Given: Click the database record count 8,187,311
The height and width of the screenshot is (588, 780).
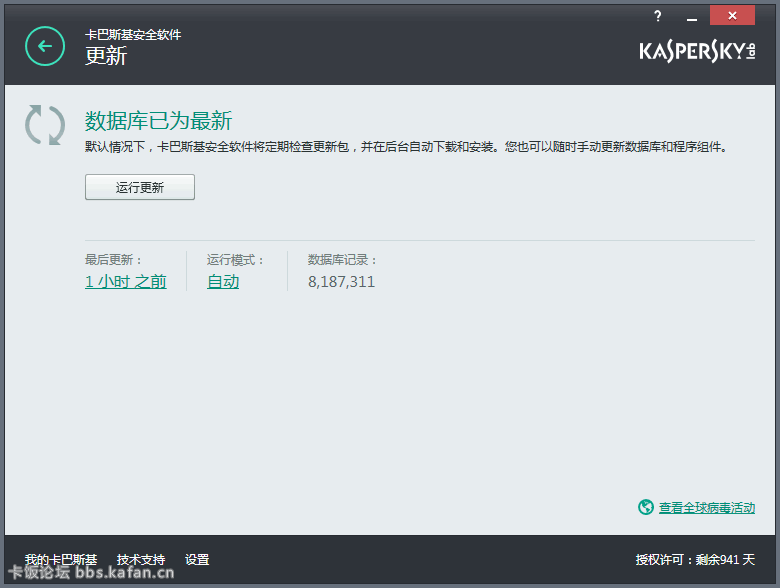Looking at the screenshot, I should pyautogui.click(x=341, y=282).
